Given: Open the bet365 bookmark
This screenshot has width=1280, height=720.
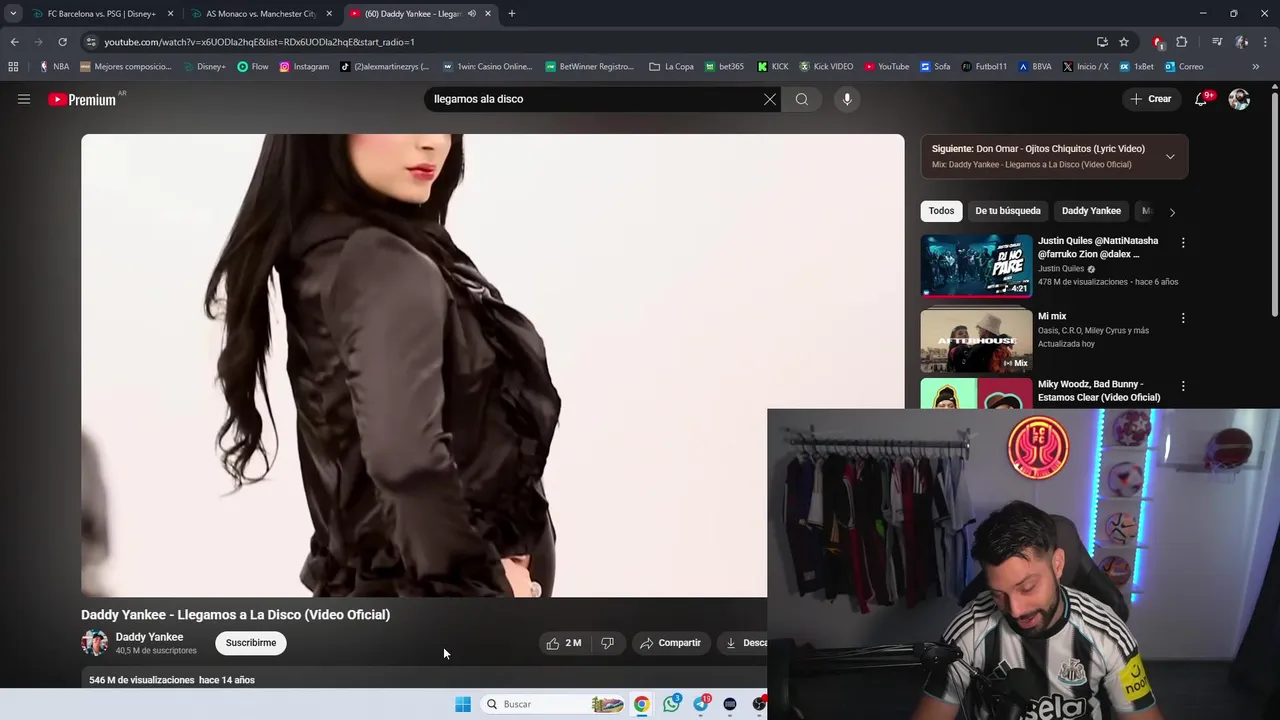Looking at the screenshot, I should (724, 67).
